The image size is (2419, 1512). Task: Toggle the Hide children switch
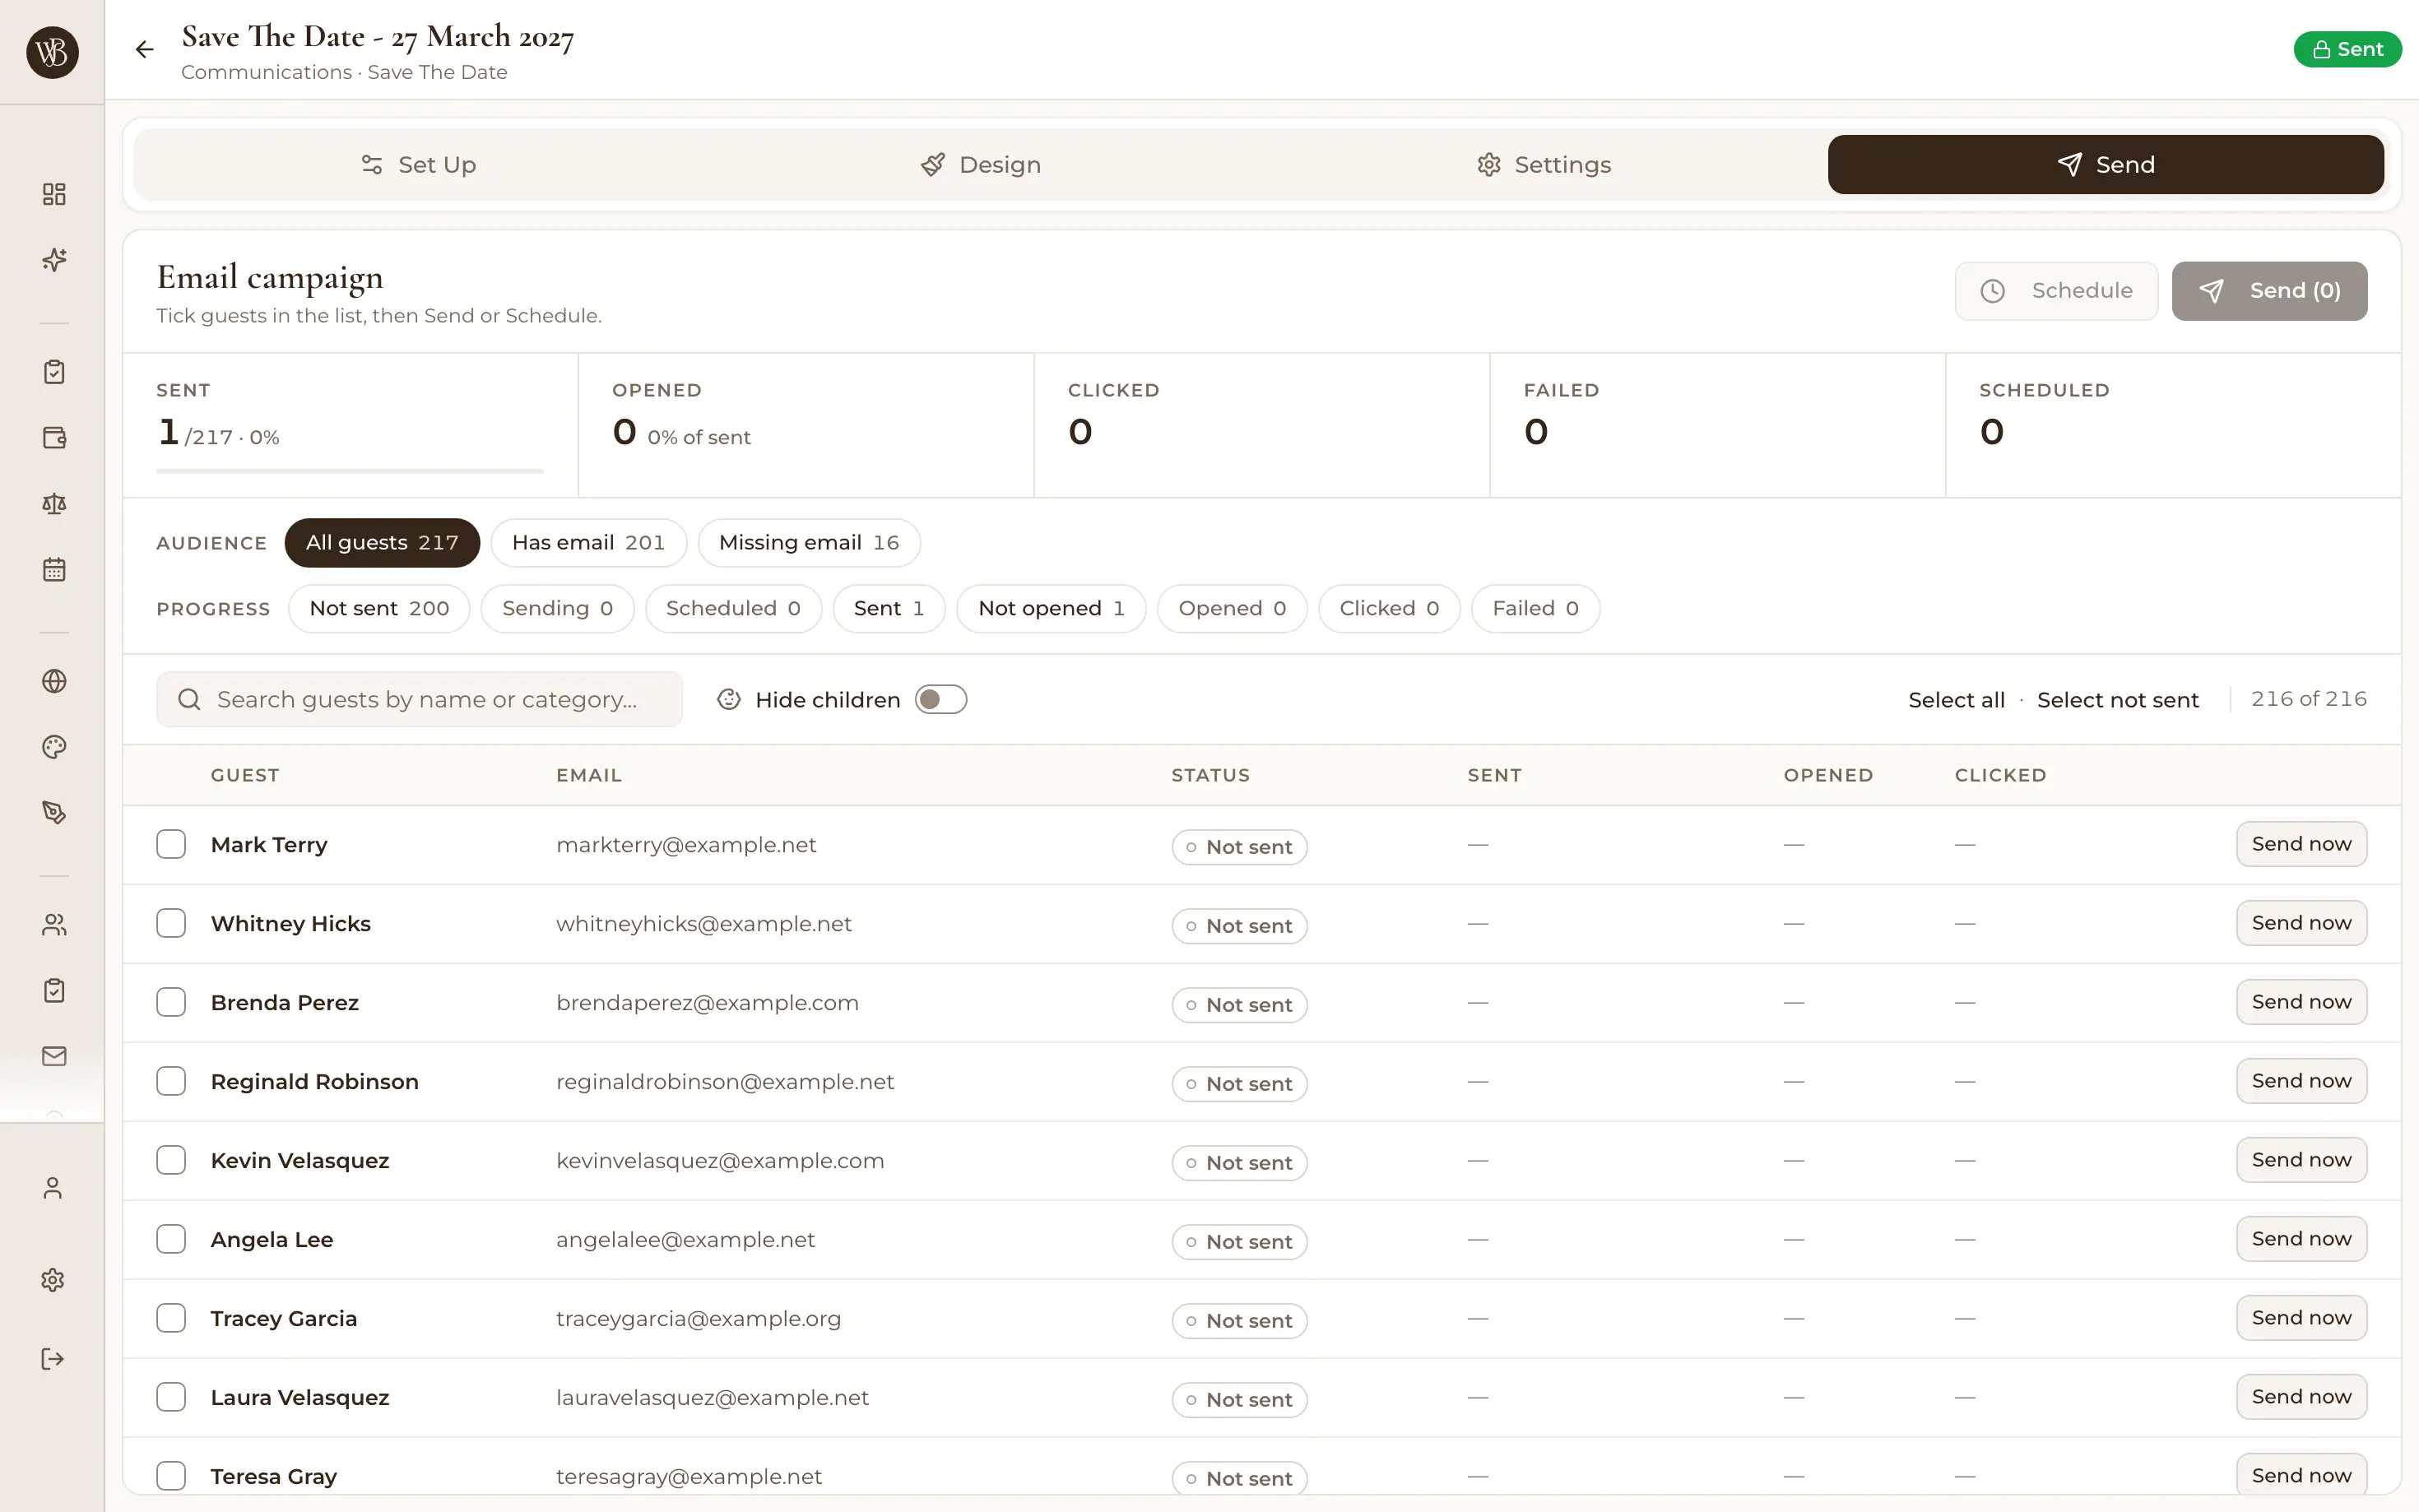pos(941,699)
